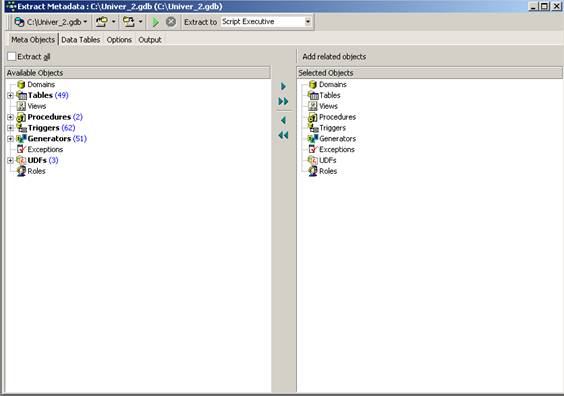Select Triggers (62) label in Available Objects
The height and width of the screenshot is (396, 564).
point(51,128)
